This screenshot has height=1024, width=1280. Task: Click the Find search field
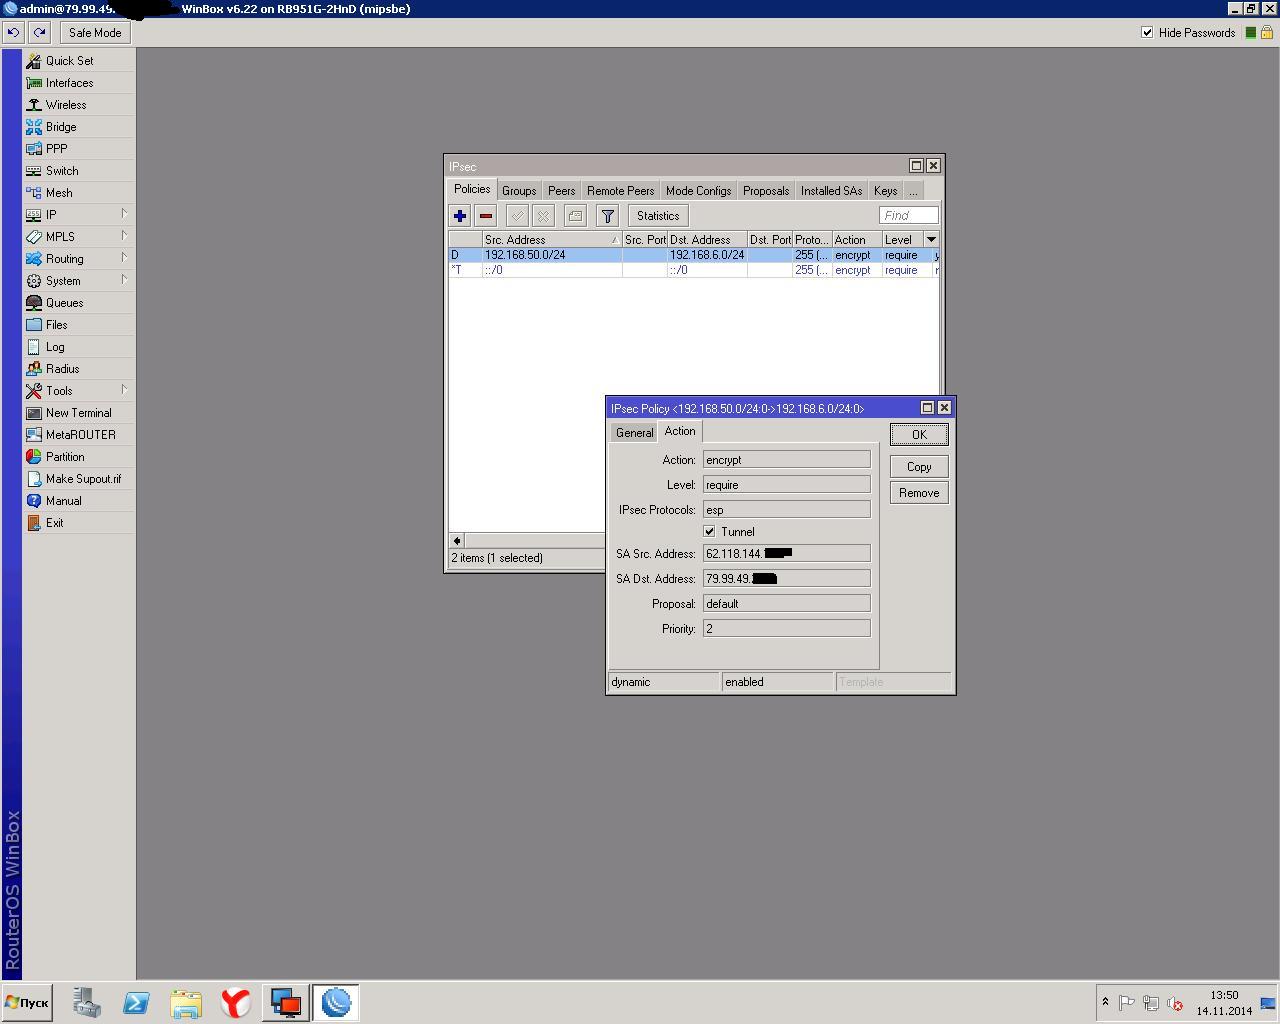(x=908, y=216)
